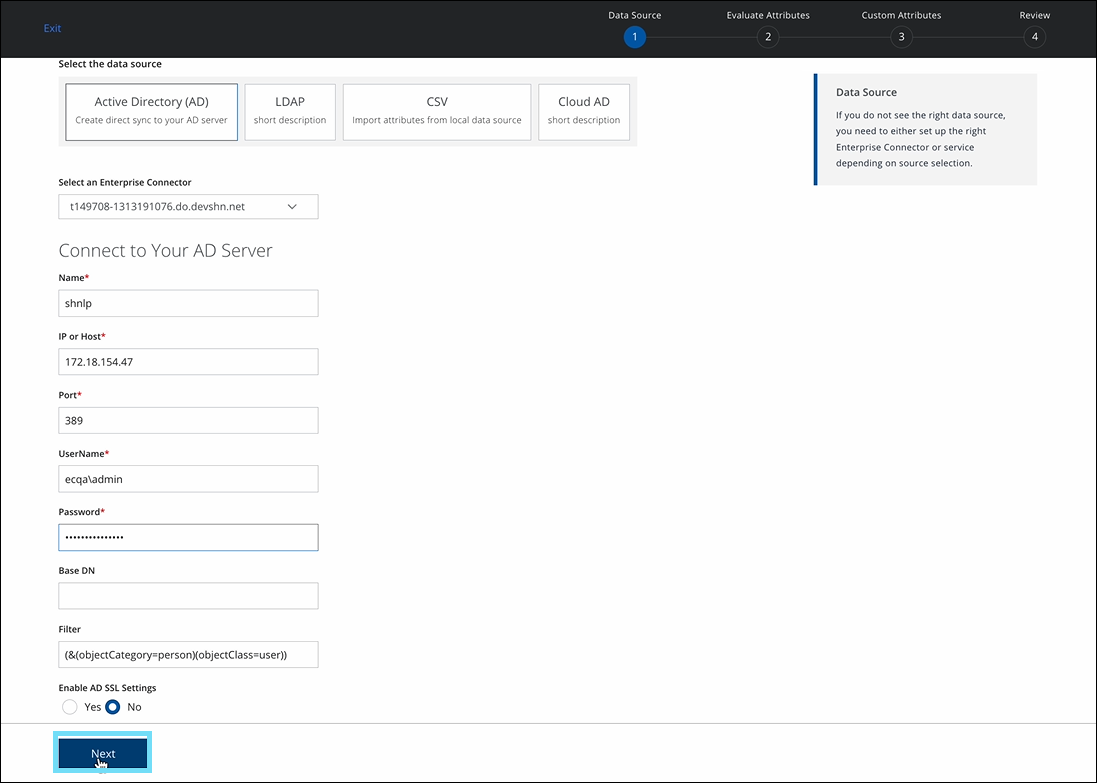Screen dimensions: 1097x783
Task: Select Yes for Enable AD SSL Settings
Action: click(70, 707)
